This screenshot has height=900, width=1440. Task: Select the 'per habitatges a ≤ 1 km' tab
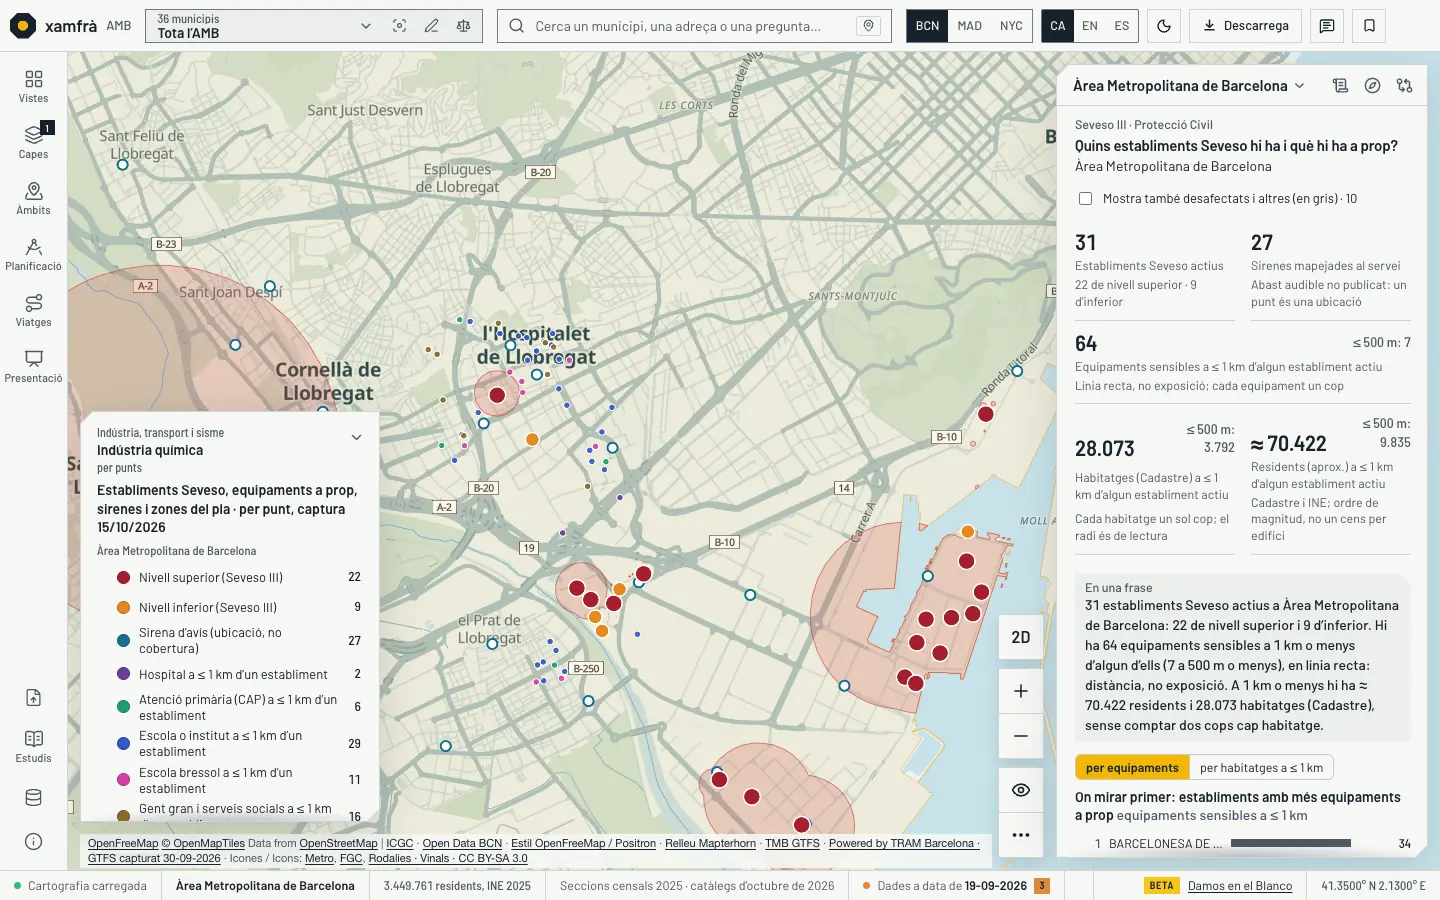tap(1261, 768)
